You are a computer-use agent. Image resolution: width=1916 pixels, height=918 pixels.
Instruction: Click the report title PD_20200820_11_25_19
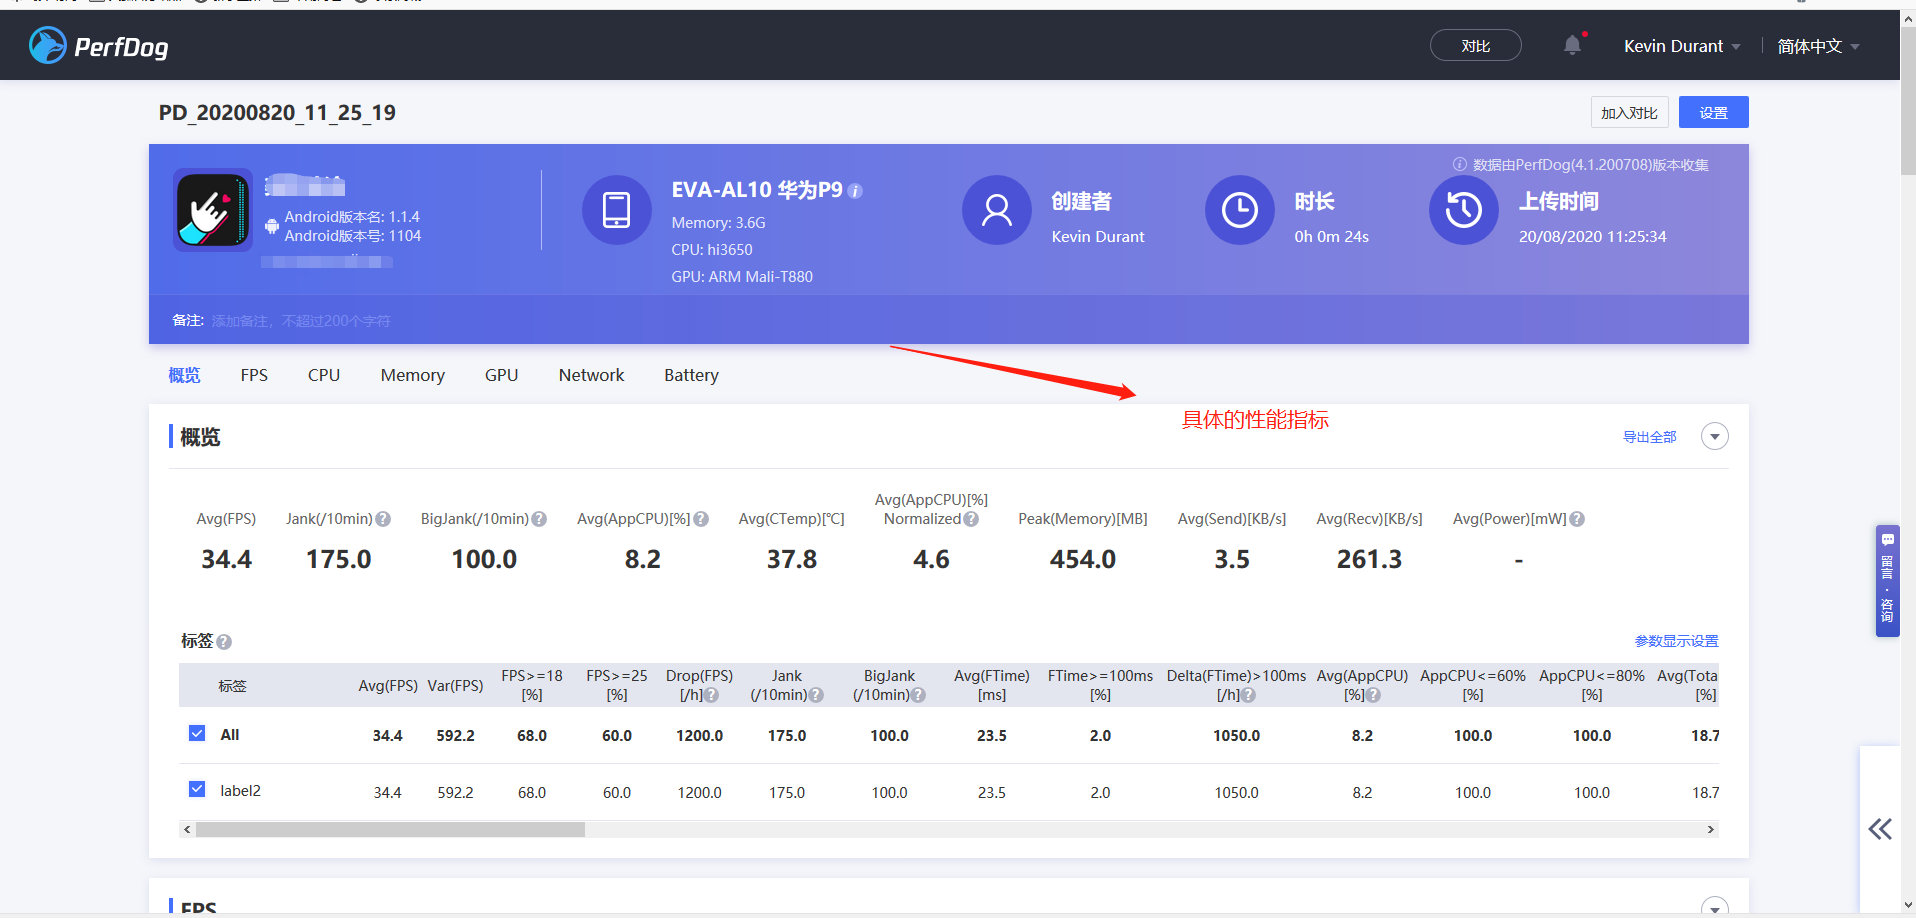[x=277, y=112]
